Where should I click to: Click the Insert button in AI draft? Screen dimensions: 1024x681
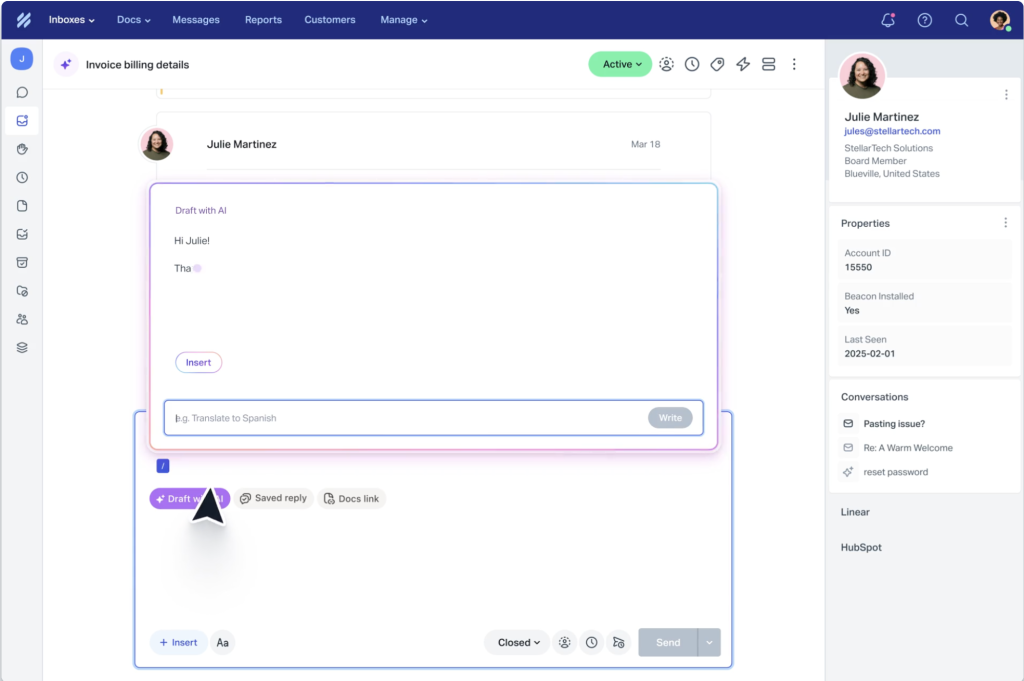pos(198,362)
